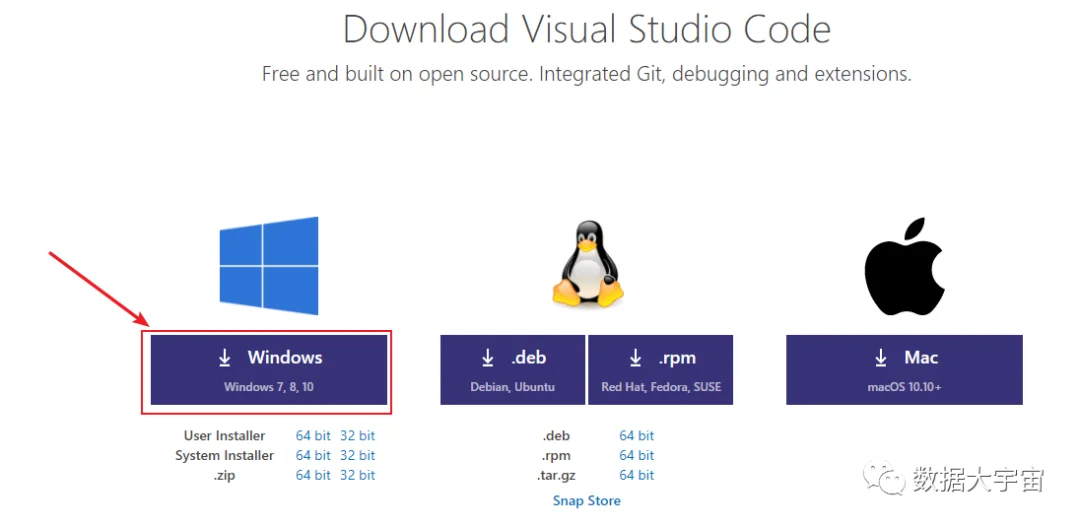Viewport: 1080px width, 527px height.
Task: Click the .rpm label under Linux buttons
Action: click(x=557, y=455)
